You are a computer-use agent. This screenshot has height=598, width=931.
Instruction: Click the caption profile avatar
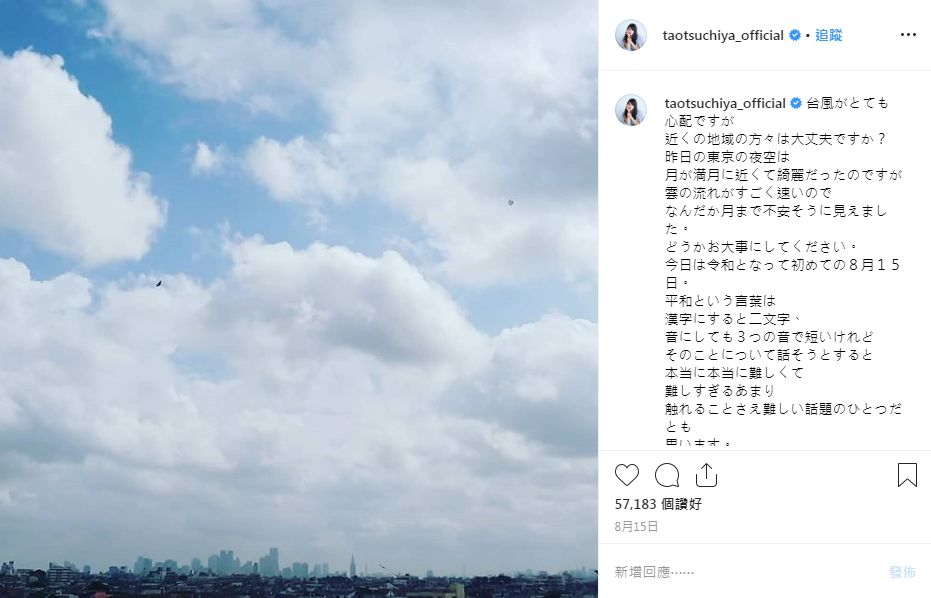pyautogui.click(x=631, y=109)
